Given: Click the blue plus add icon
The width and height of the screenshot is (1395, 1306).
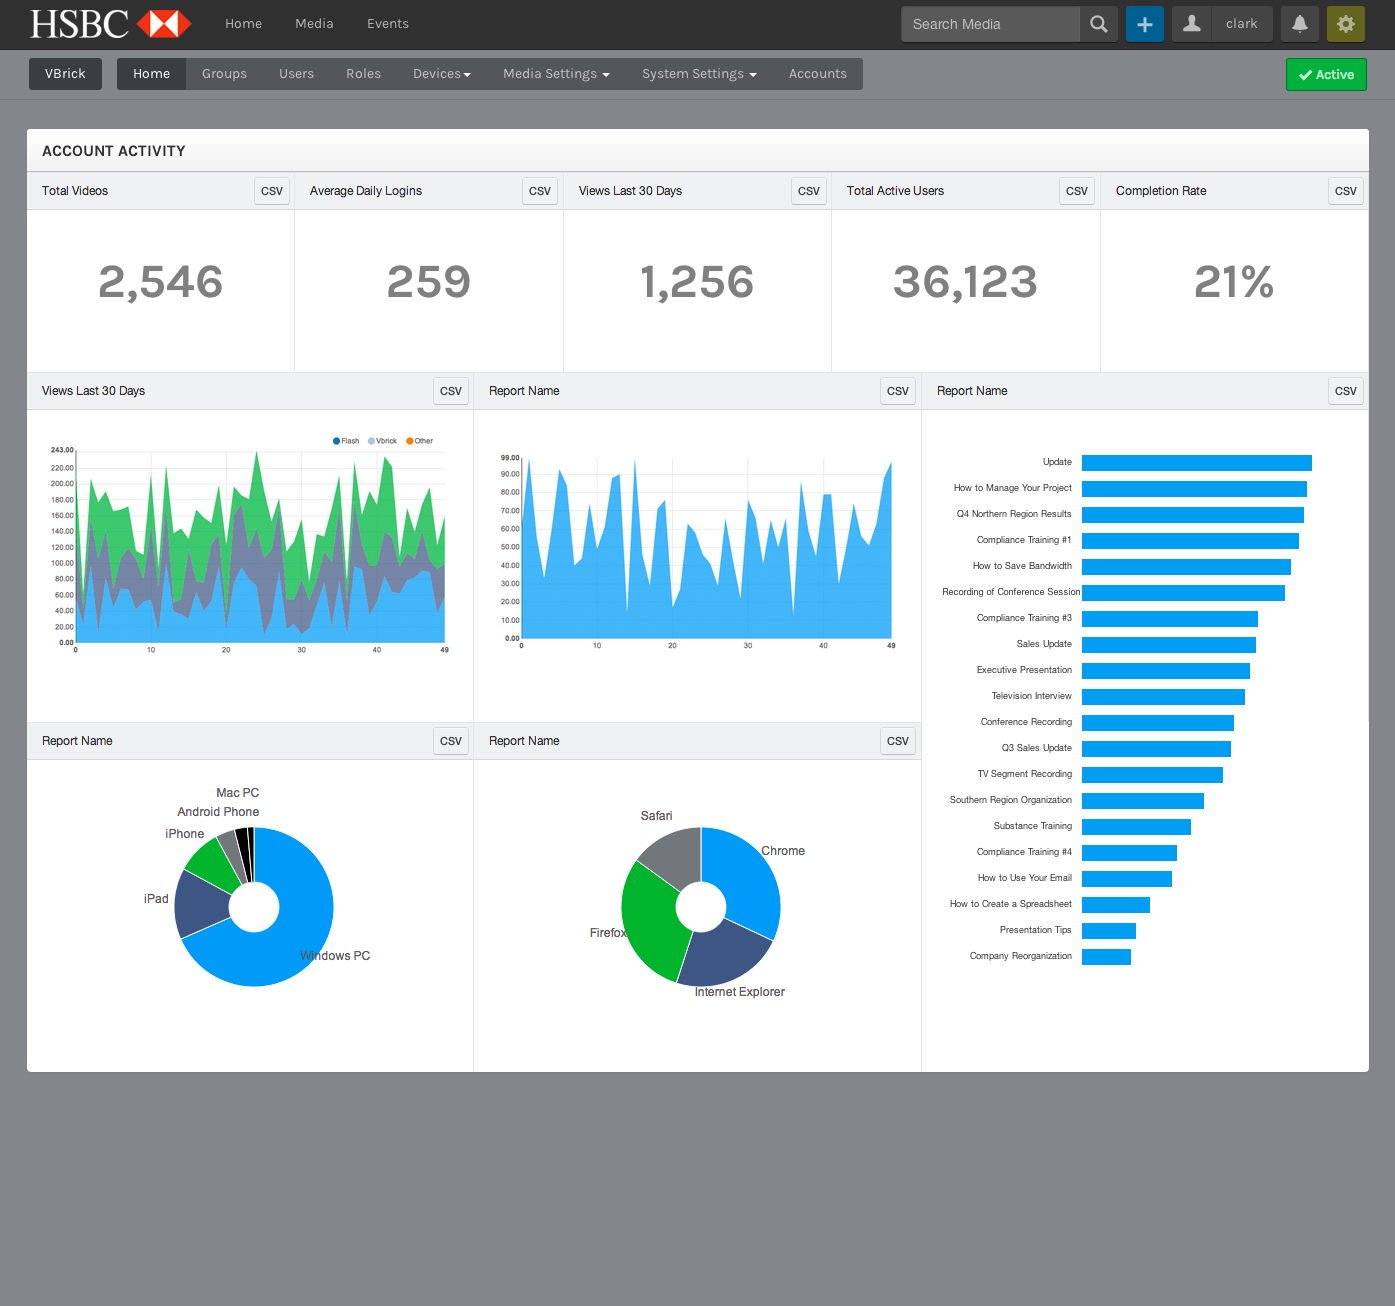Looking at the screenshot, I should (1145, 24).
